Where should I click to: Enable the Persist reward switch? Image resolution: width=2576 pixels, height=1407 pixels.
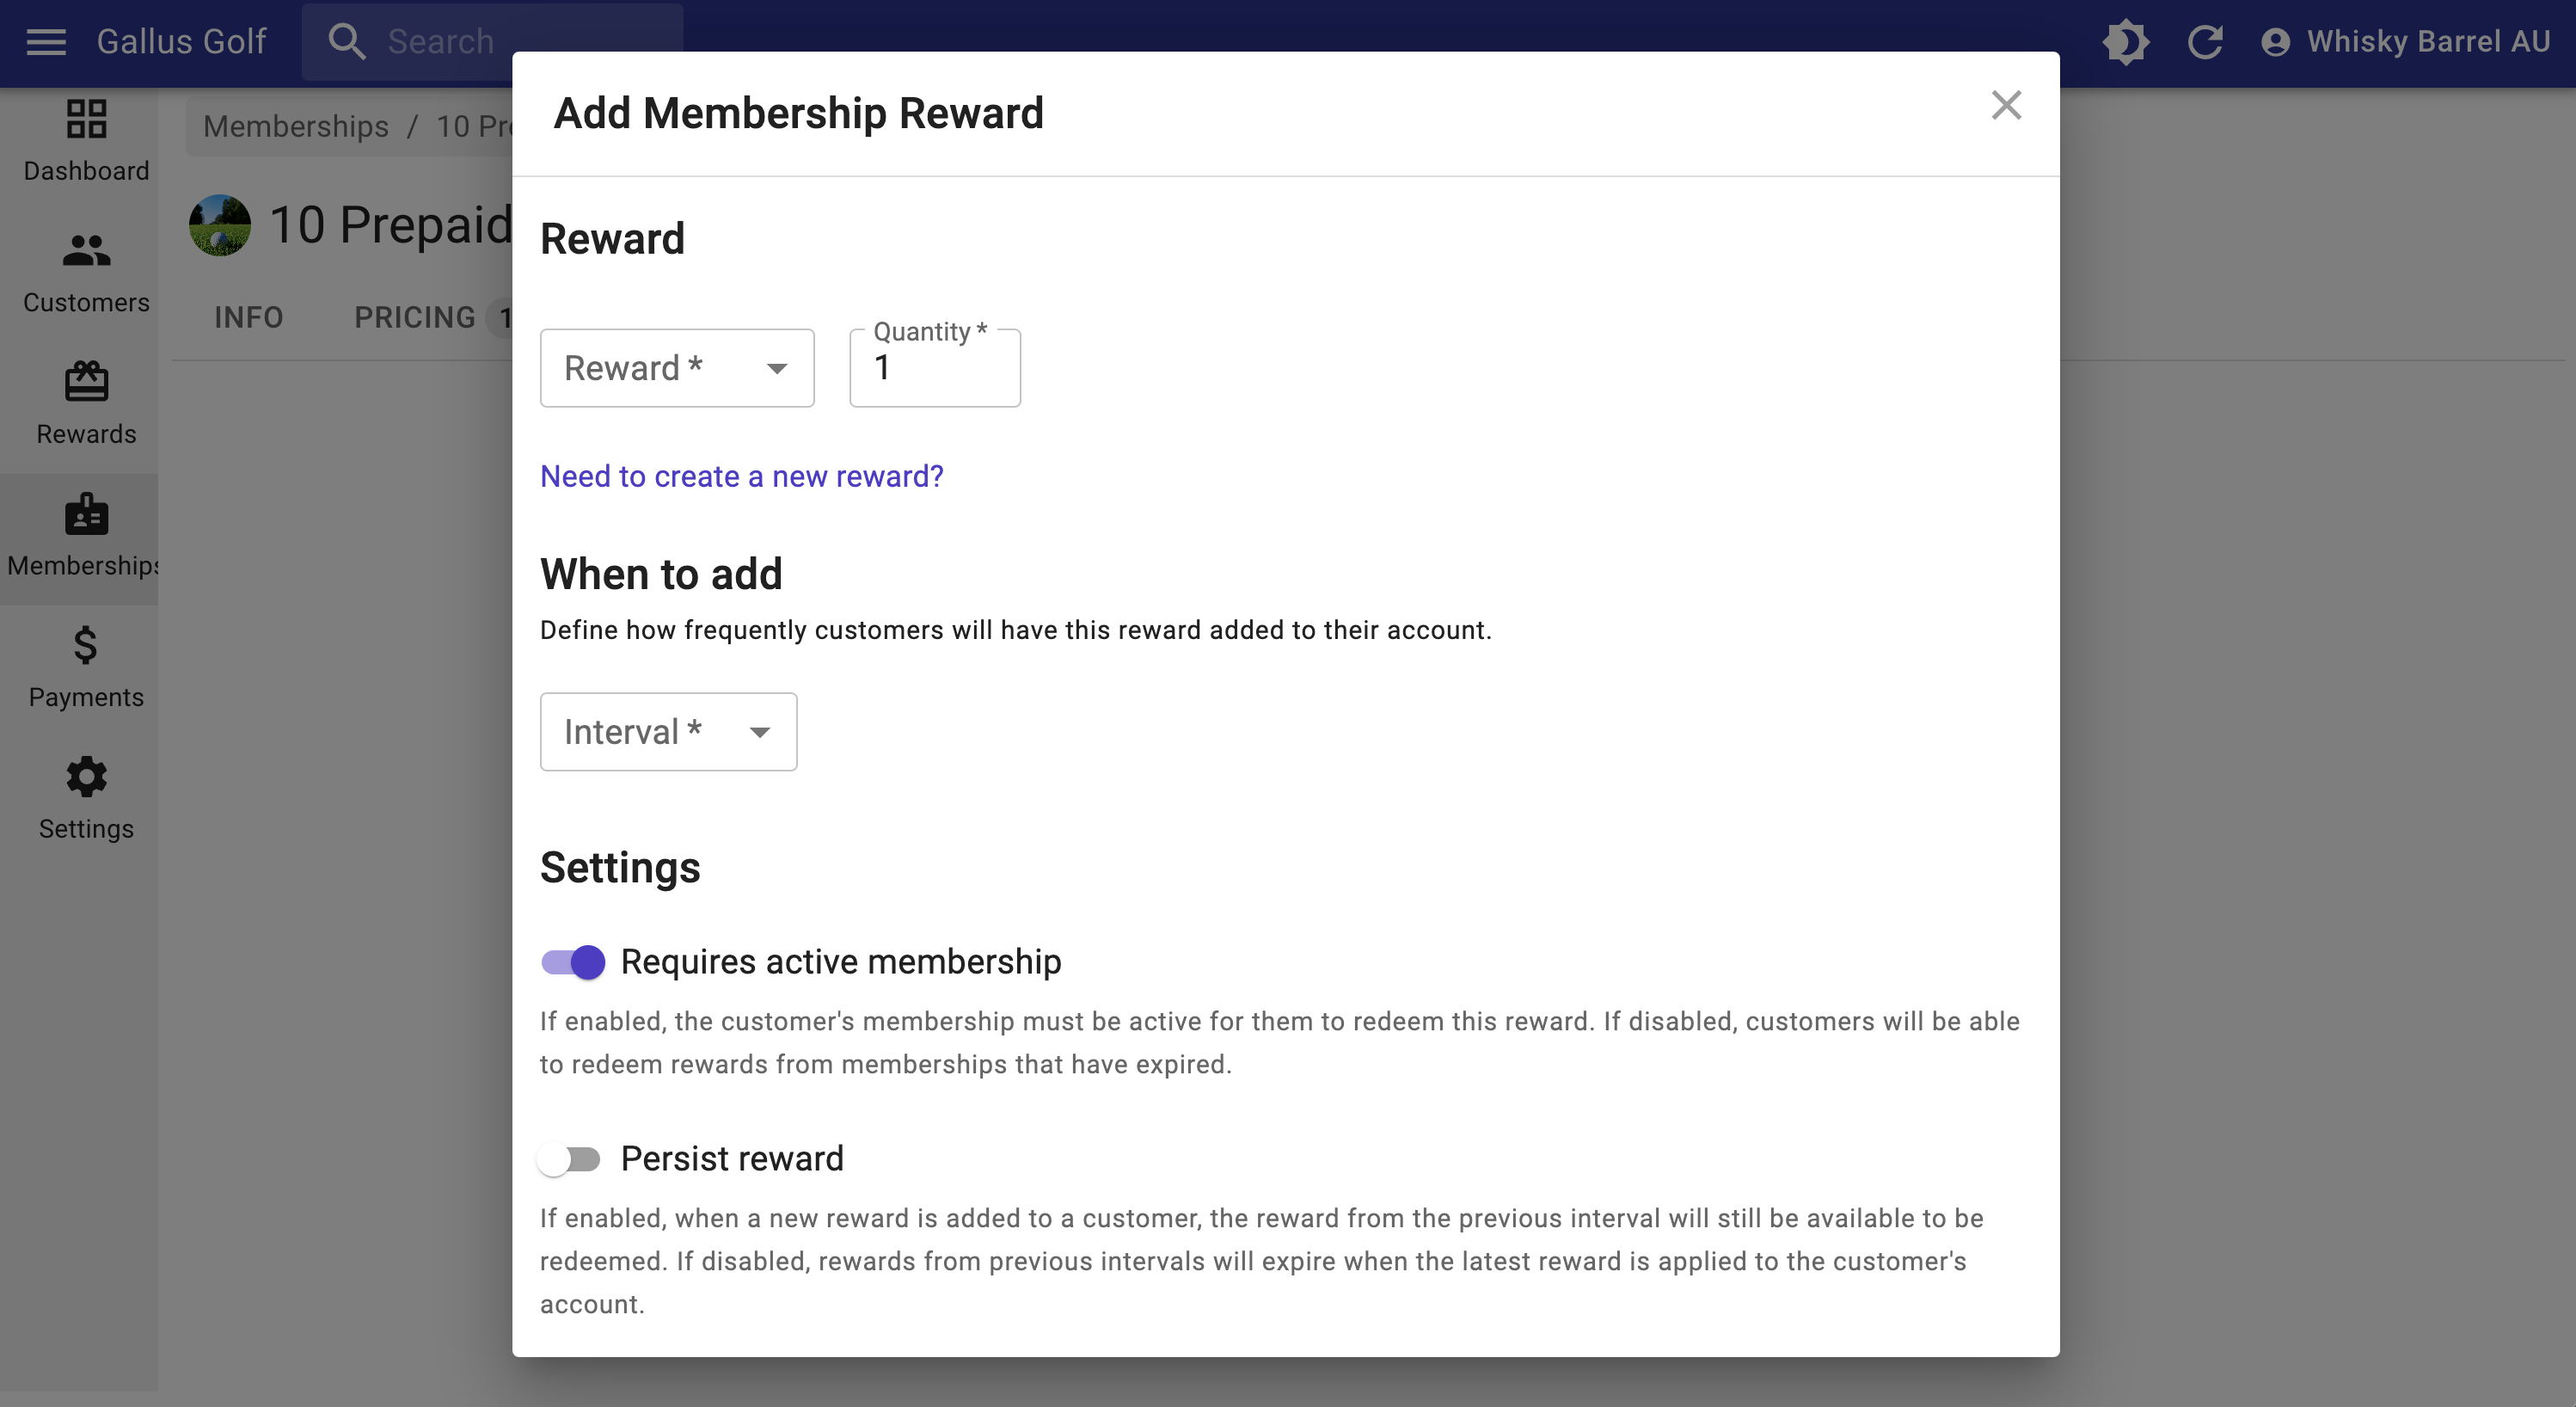pyautogui.click(x=569, y=1159)
